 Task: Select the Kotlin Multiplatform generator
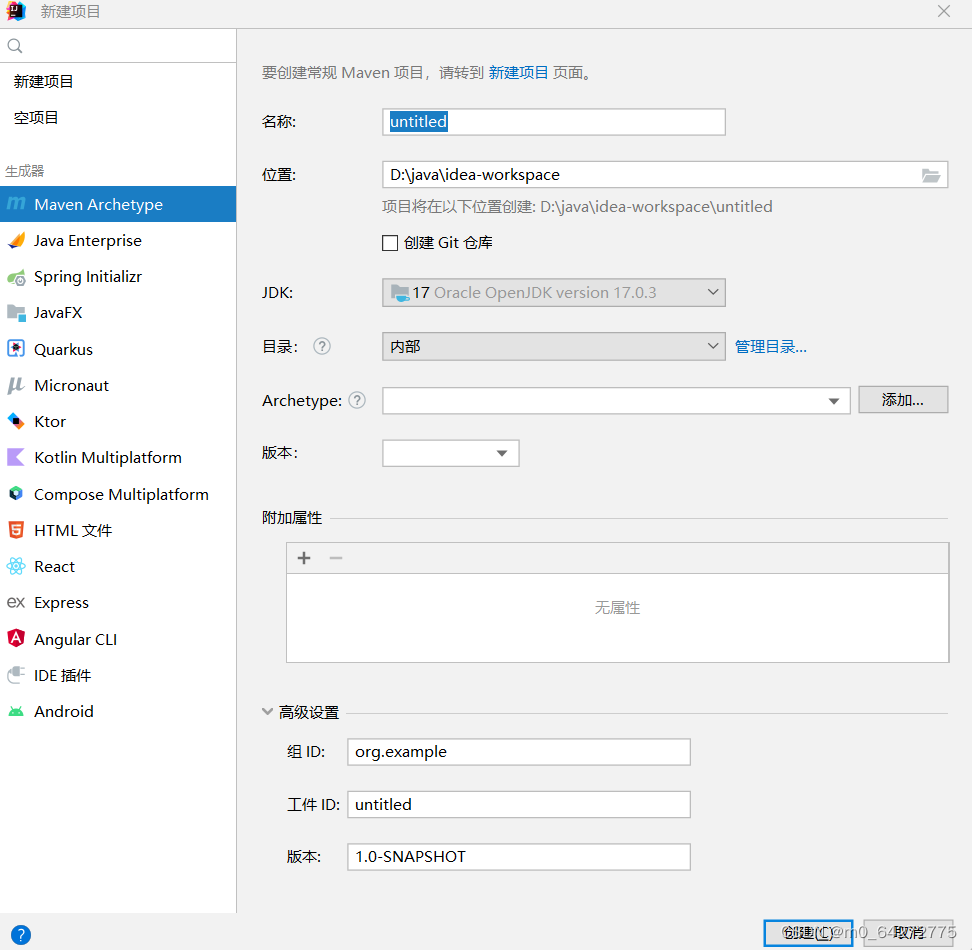pyautogui.click(x=118, y=457)
